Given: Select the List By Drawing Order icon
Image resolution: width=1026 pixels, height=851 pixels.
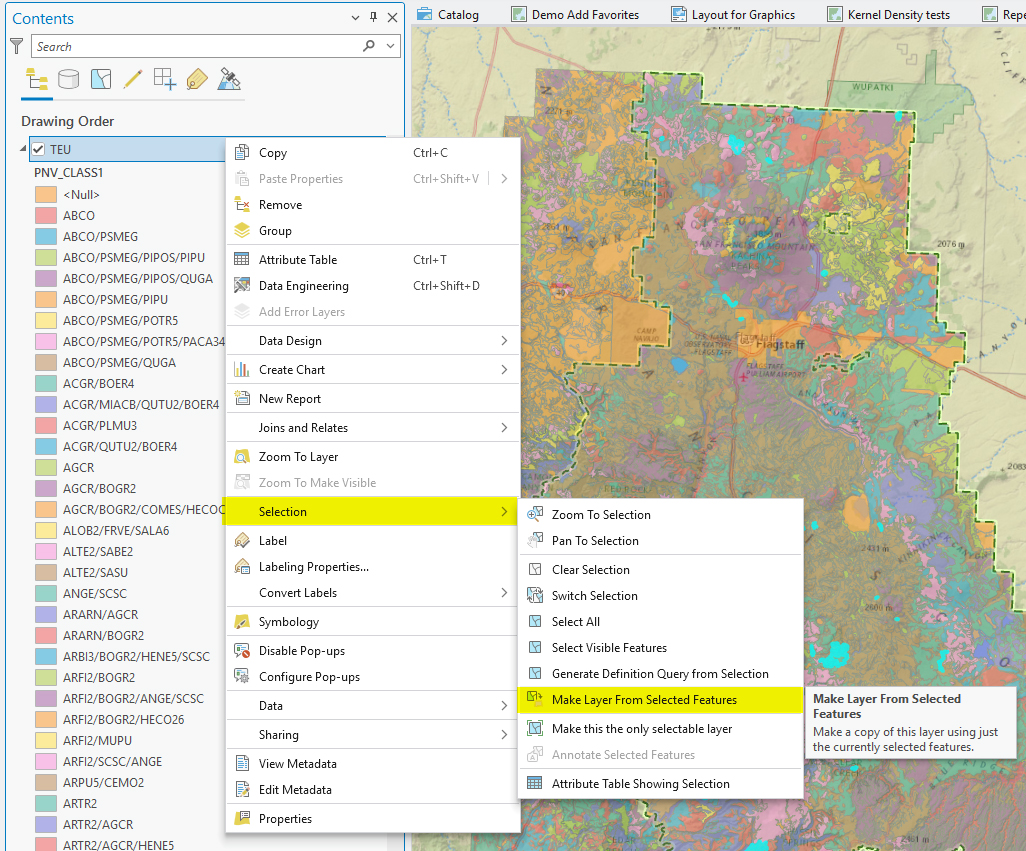Looking at the screenshot, I should pos(37,80).
